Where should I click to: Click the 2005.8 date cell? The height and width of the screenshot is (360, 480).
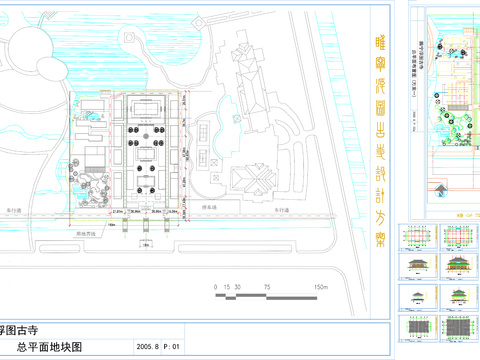(x=147, y=347)
